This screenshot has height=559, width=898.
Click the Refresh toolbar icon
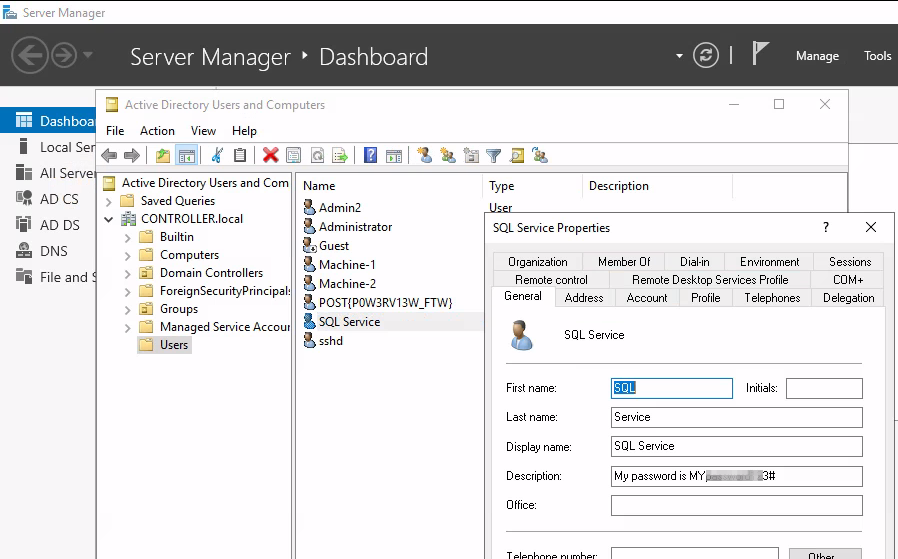[317, 155]
